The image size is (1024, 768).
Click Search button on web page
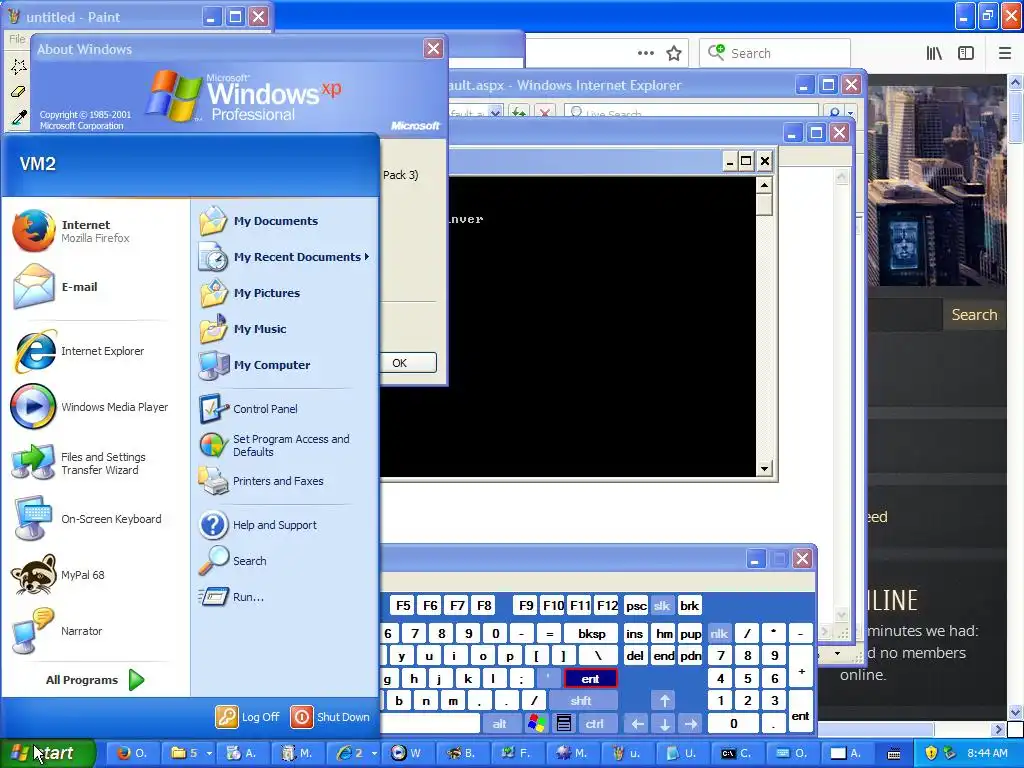tap(974, 315)
